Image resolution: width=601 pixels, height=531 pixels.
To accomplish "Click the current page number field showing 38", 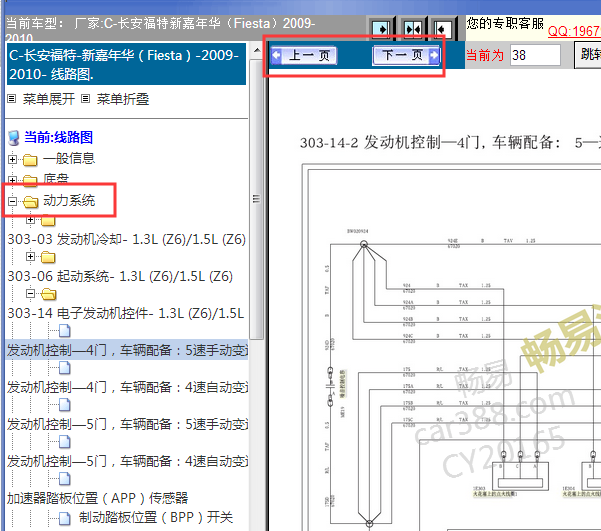I will pyautogui.click(x=535, y=55).
